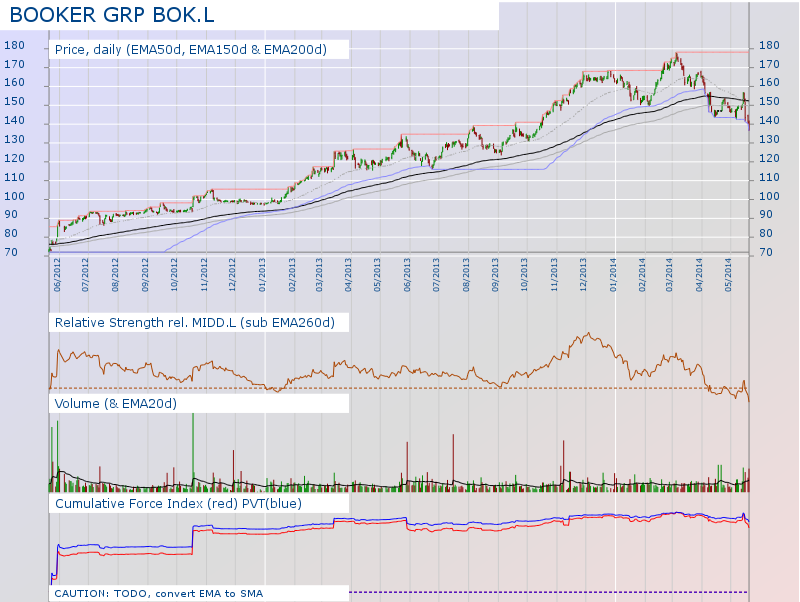The width and height of the screenshot is (800, 602).
Task: Click the 12/2012 date axis label
Action: tap(233, 275)
